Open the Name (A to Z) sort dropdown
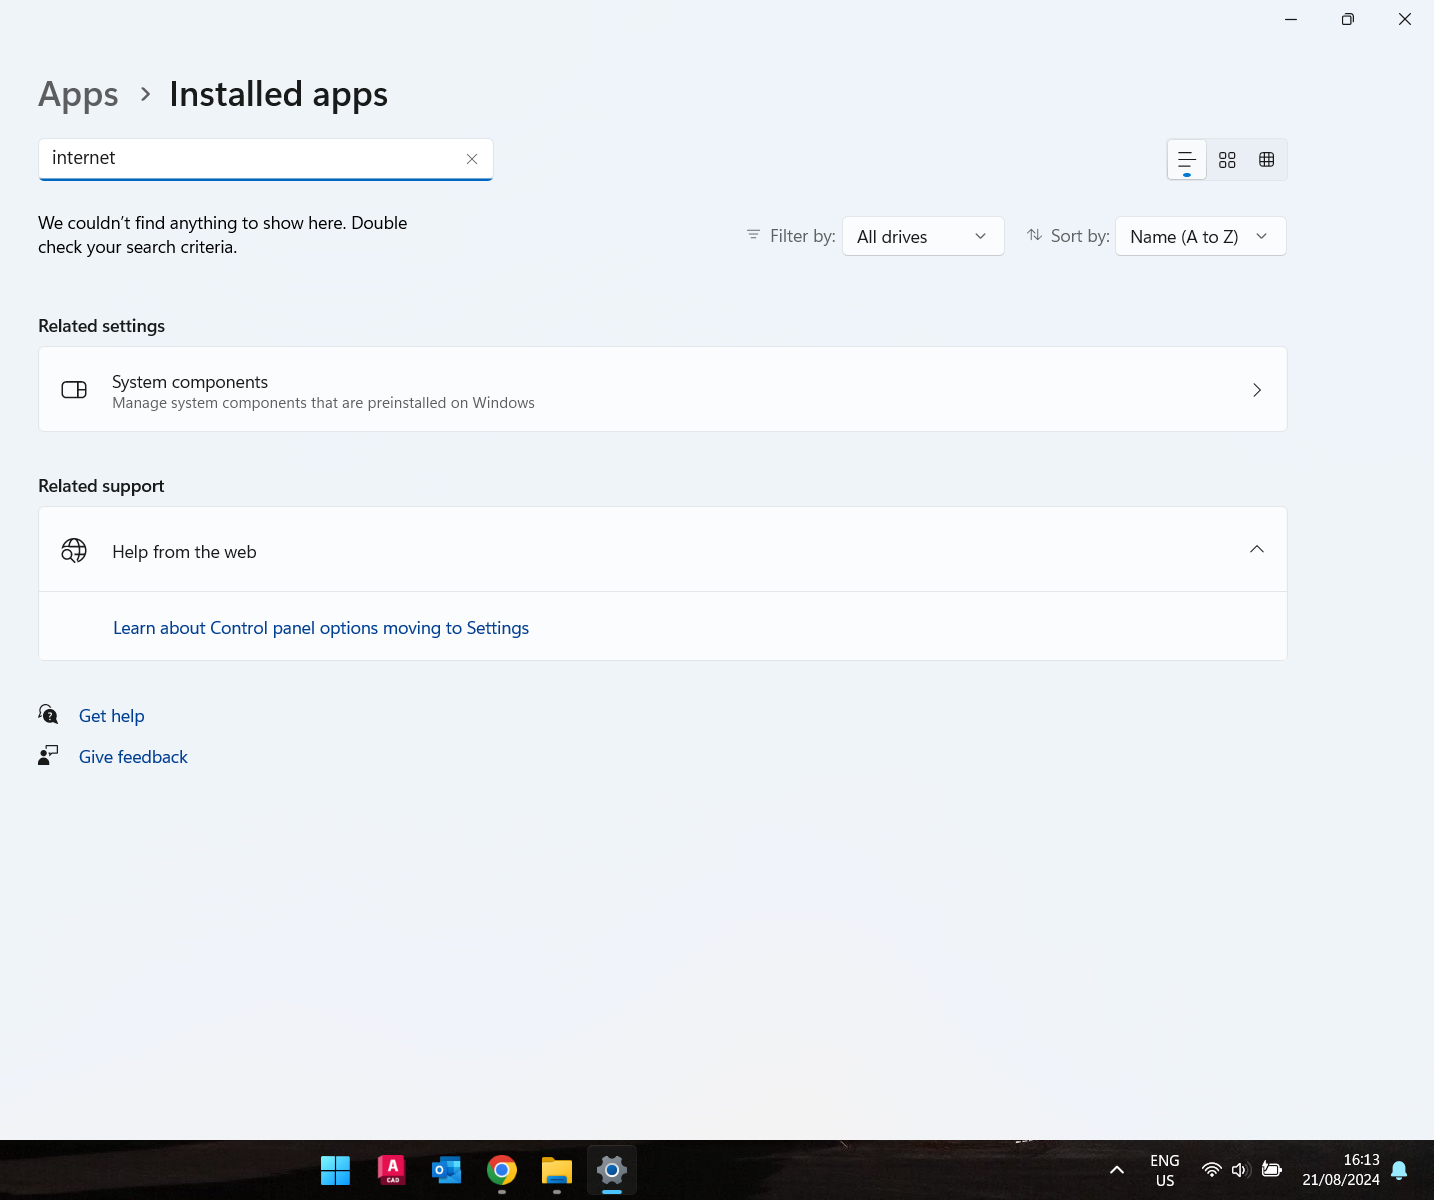Viewport: 1434px width, 1200px height. tap(1201, 236)
